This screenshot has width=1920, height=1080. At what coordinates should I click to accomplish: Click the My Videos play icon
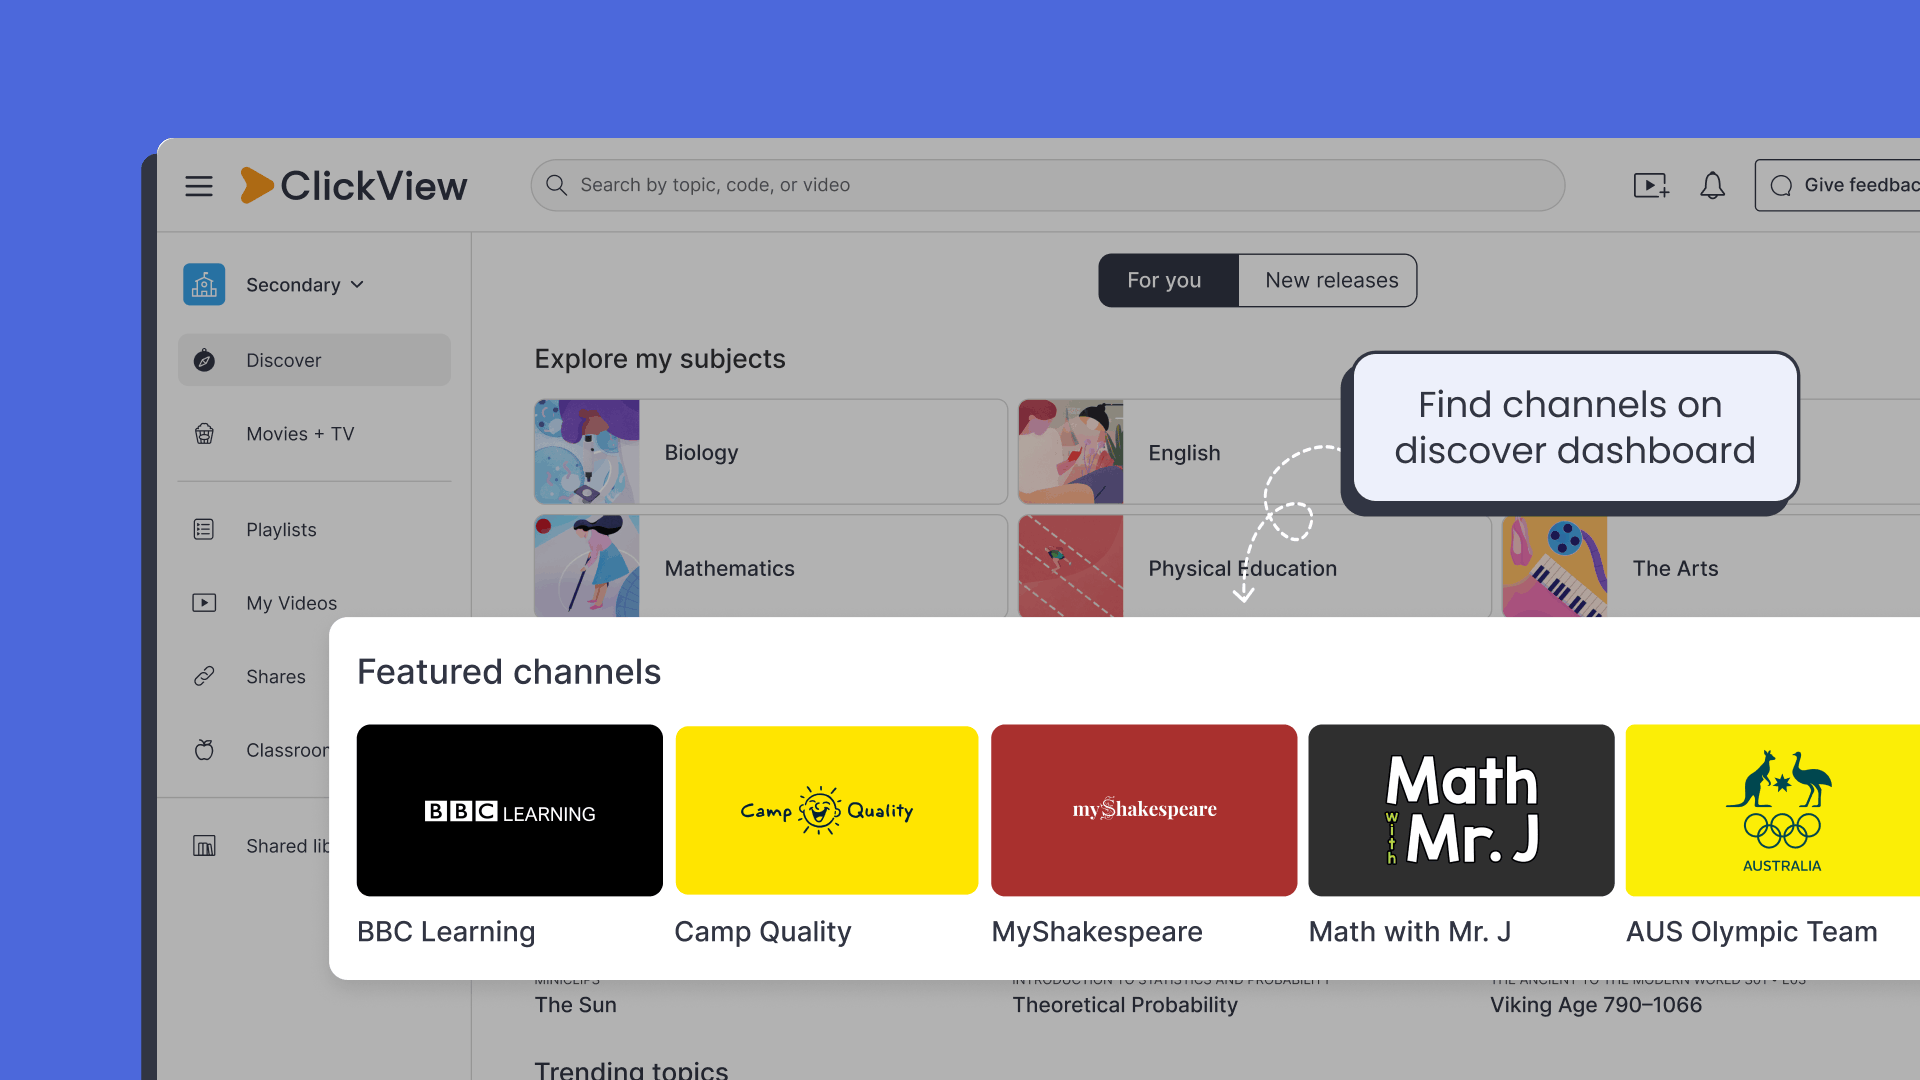(204, 603)
